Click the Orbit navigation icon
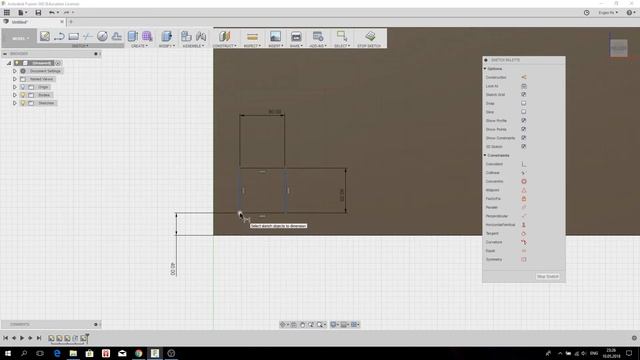 tap(283, 324)
